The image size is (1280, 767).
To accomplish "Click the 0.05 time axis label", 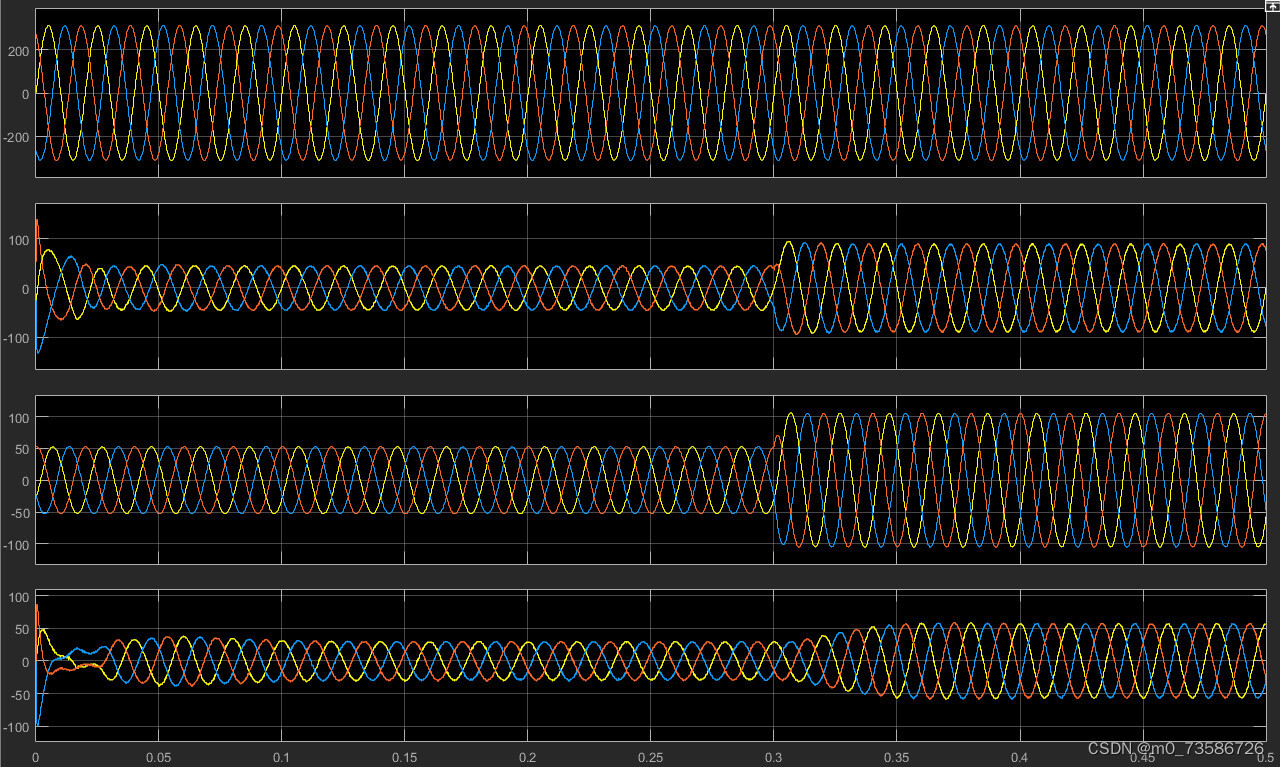I will [x=158, y=758].
